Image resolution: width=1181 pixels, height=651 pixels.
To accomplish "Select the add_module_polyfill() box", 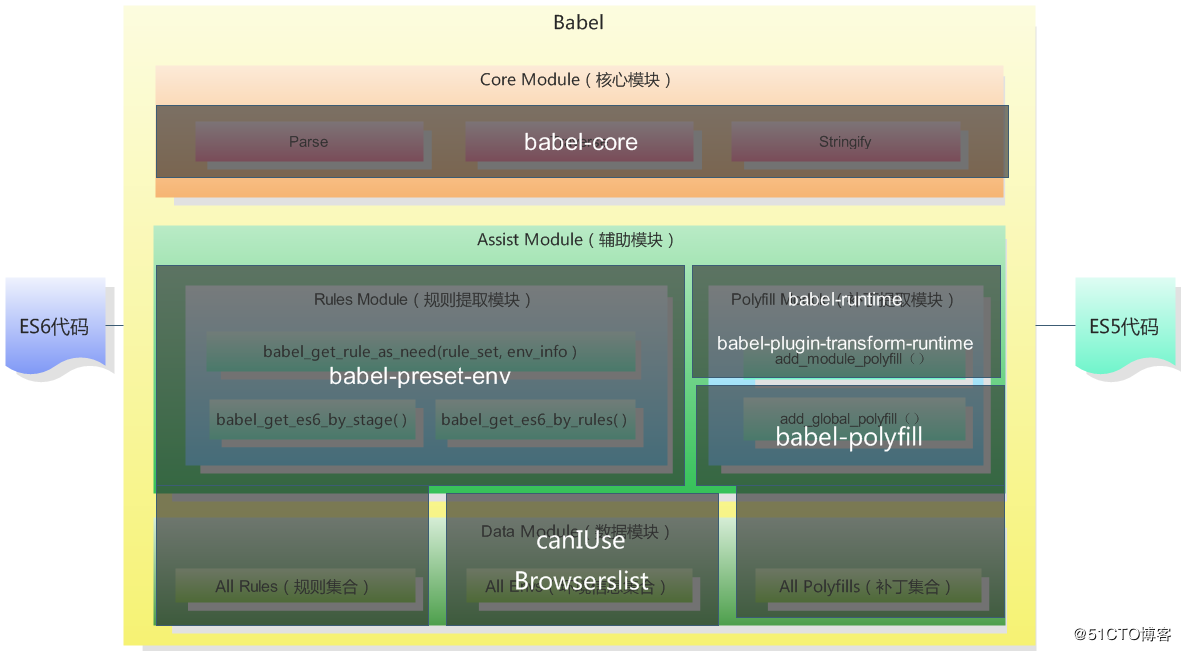I will pyautogui.click(x=850, y=360).
